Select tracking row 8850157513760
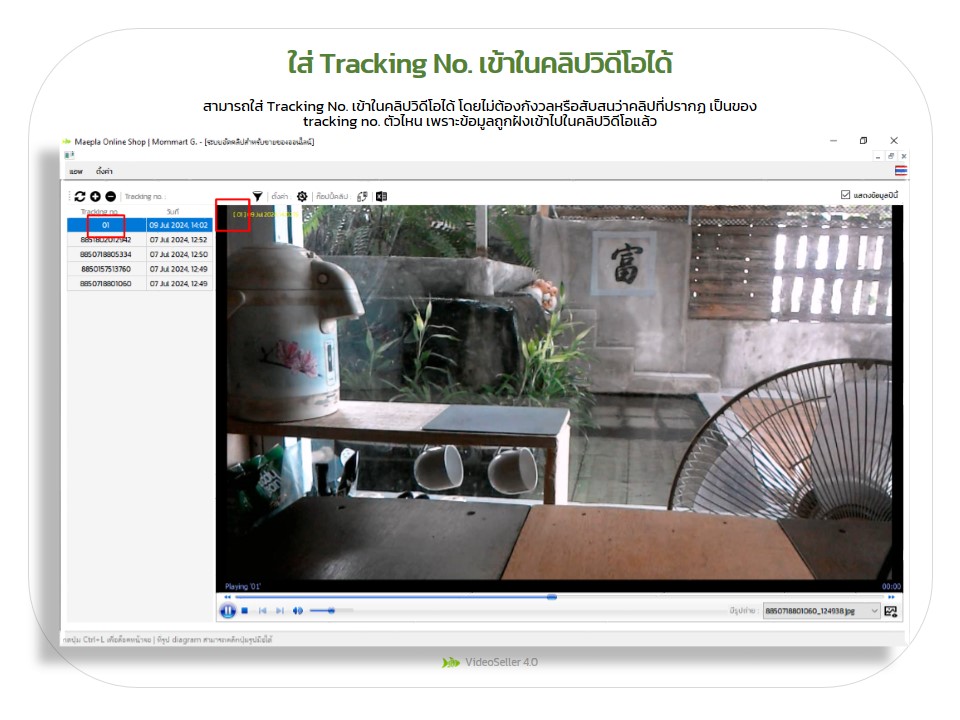This screenshot has height=720, width=960. pos(106,269)
